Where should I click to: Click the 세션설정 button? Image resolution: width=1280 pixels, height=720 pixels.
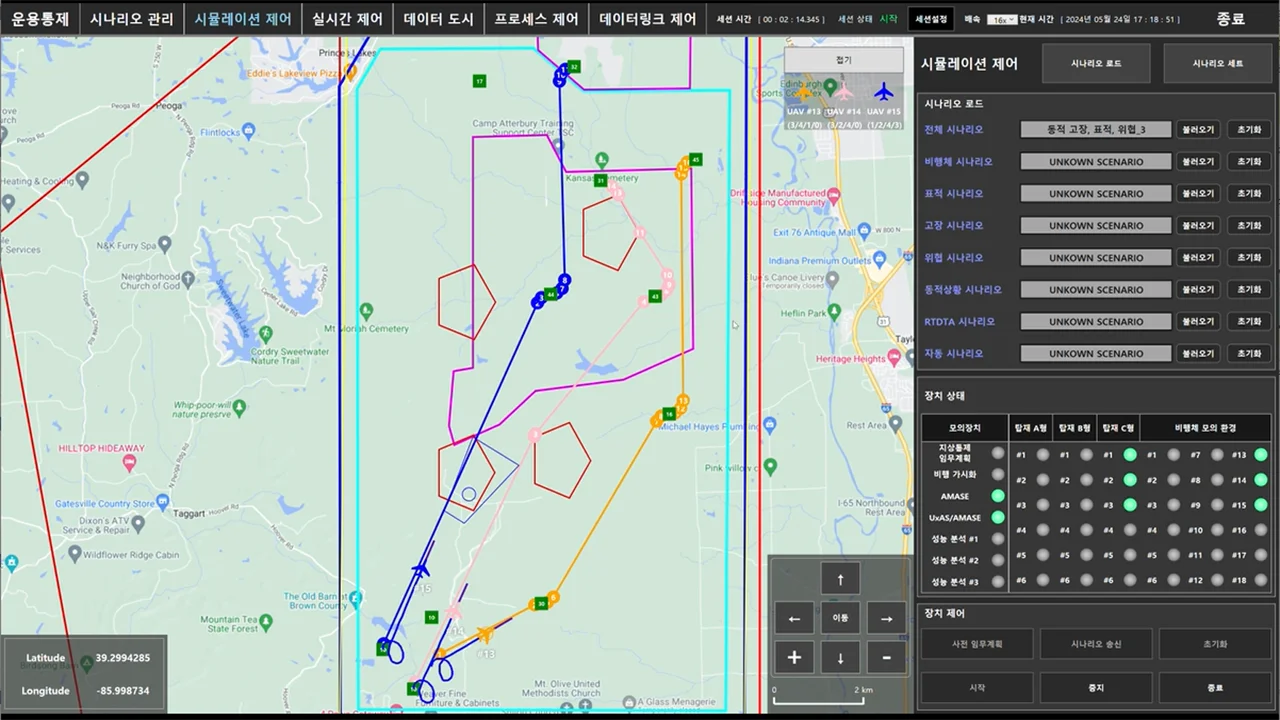click(x=931, y=19)
